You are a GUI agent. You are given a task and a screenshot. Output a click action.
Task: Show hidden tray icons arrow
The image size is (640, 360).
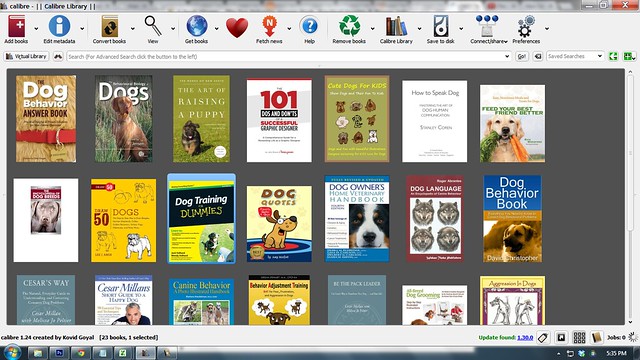coord(559,353)
